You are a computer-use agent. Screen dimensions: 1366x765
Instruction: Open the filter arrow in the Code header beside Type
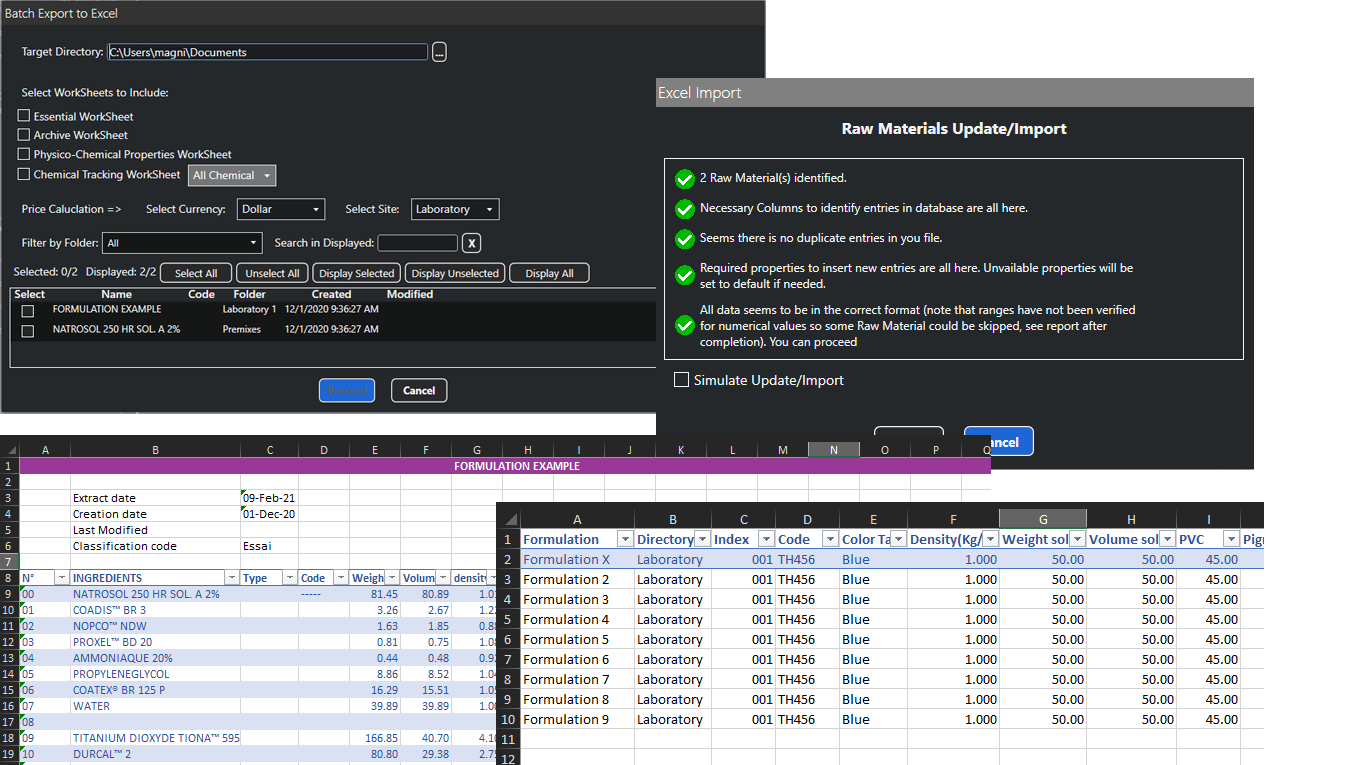(340, 578)
